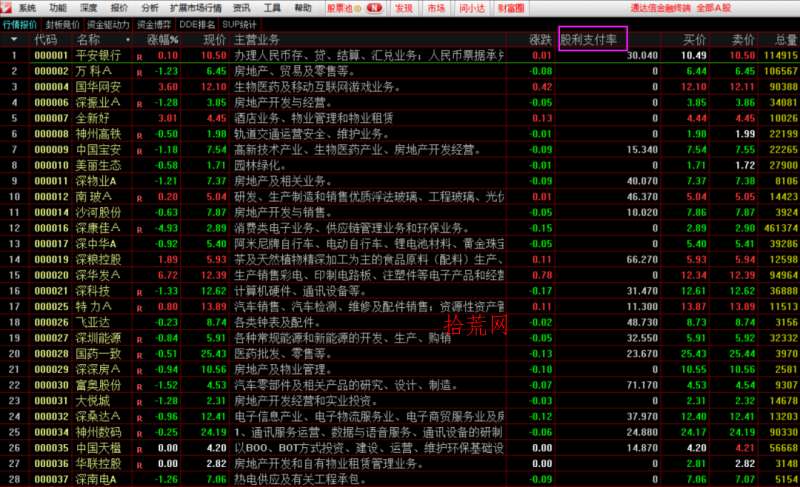Sort by the 涨幅% column header
Viewport: 800px width, 487px height.
click(163, 40)
